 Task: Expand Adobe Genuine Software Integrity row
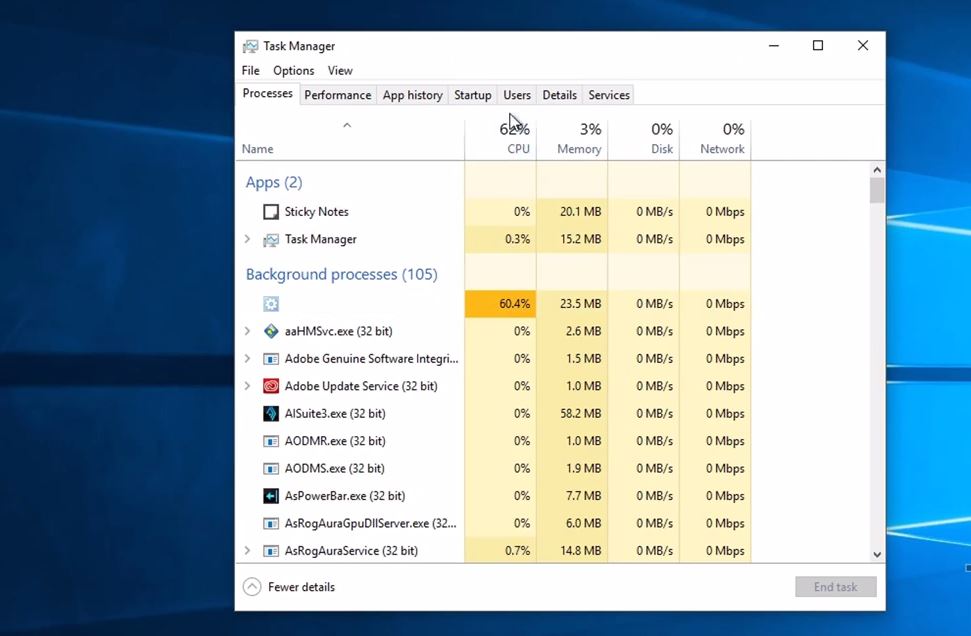pyautogui.click(x=247, y=359)
